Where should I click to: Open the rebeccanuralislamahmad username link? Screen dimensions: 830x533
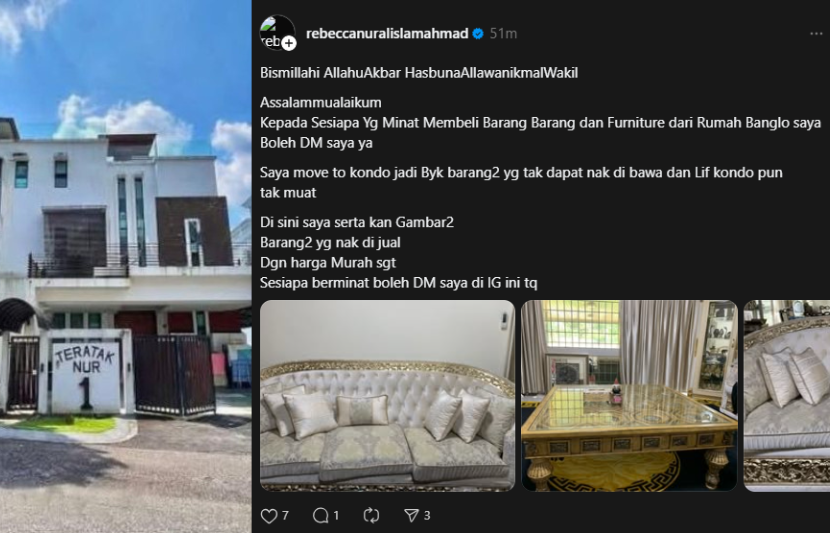[x=387, y=34]
